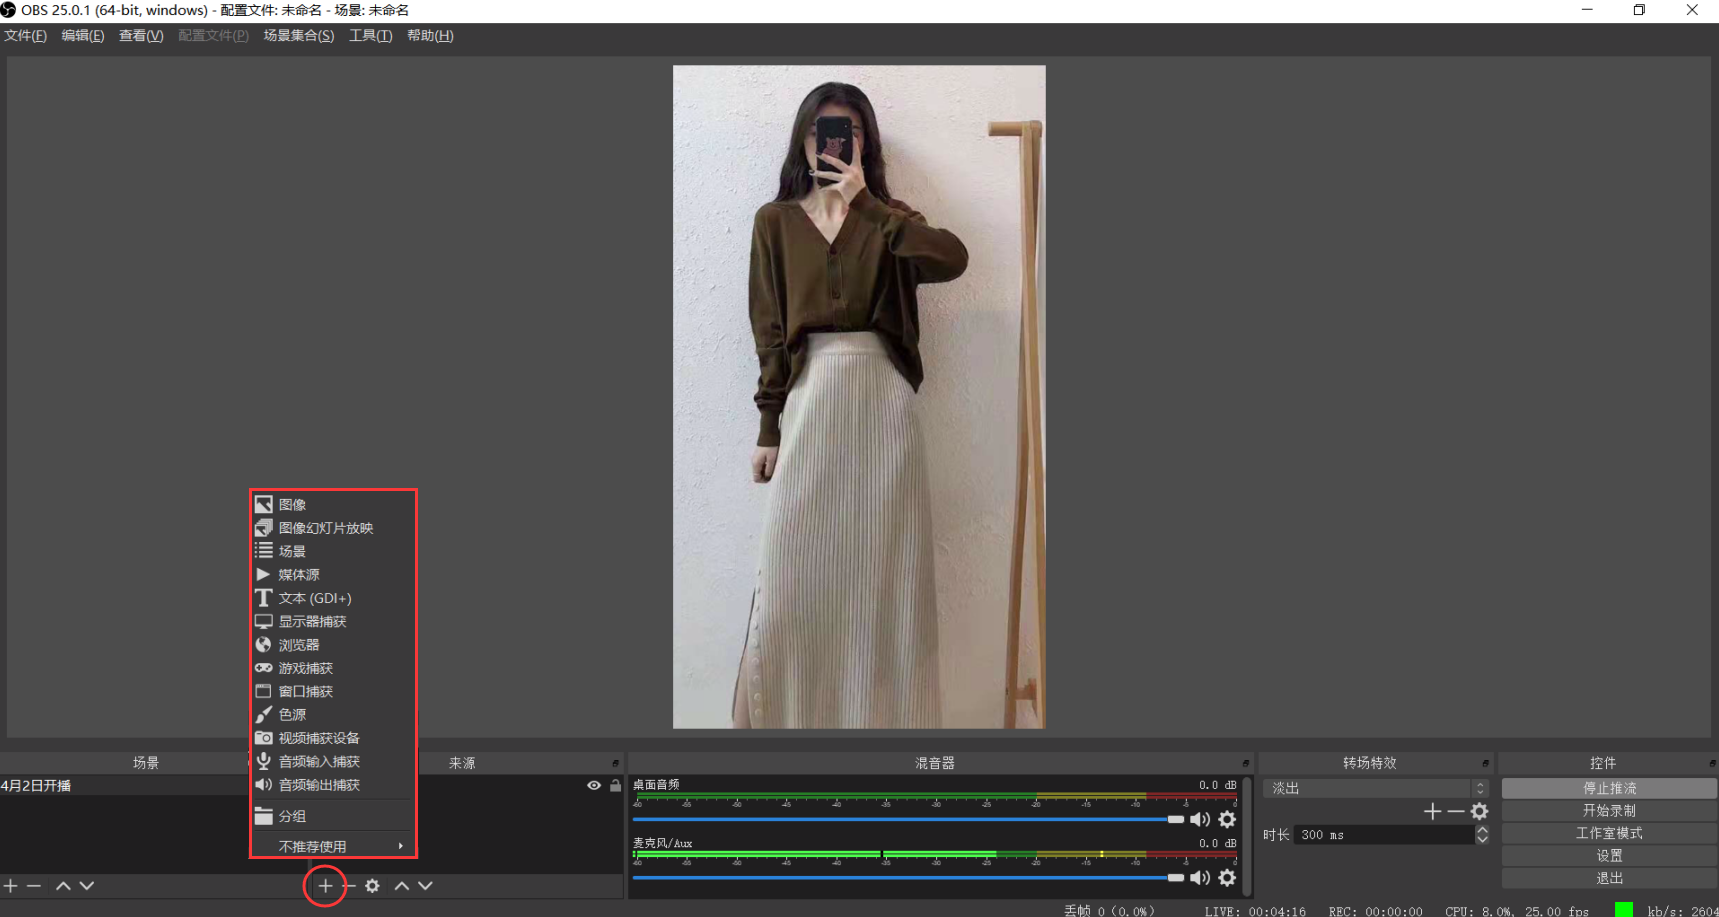Open the 场景集合(S) menu
The height and width of the screenshot is (917, 1719).
298,36
